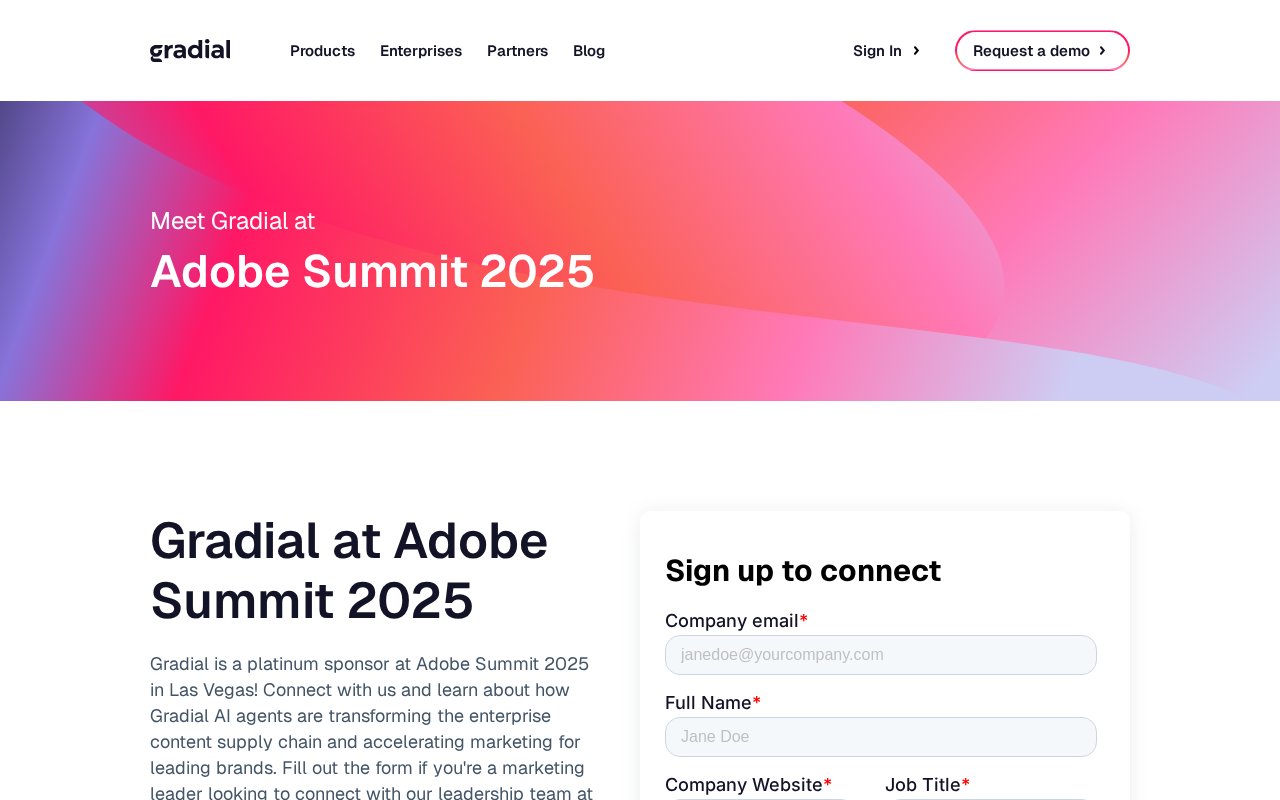Viewport: 1280px width, 800px height.
Task: Focus the Company email input field
Action: point(881,655)
